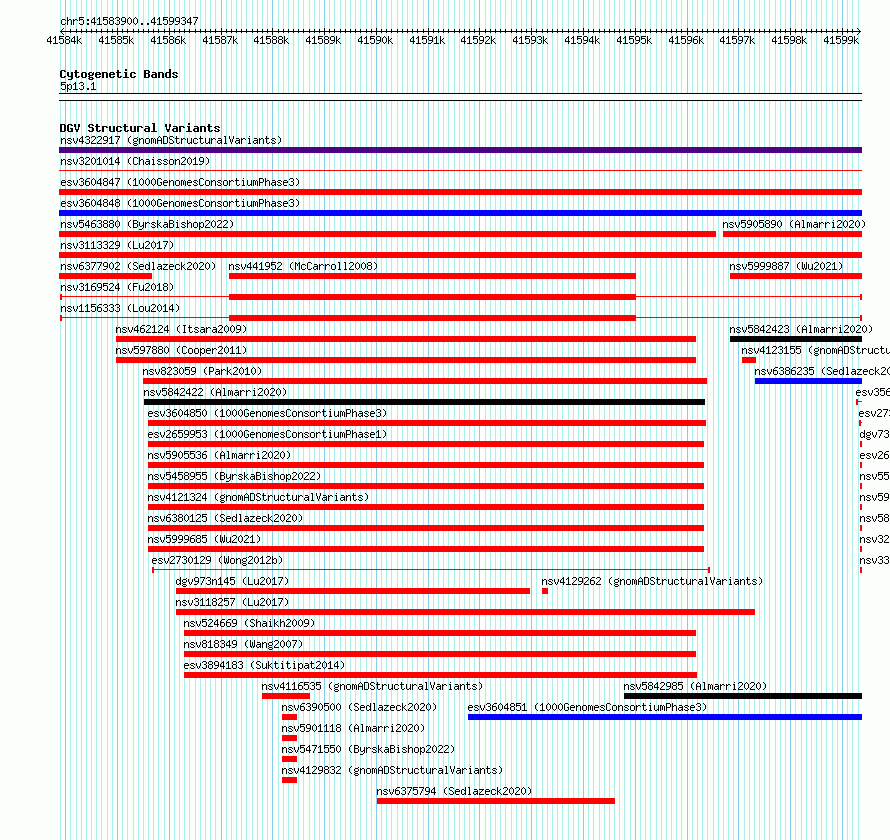This screenshot has height=840, width=890.
Task: Click nsv6375794 (Sedlazeck2020) variant label
Action: pyautogui.click(x=454, y=791)
